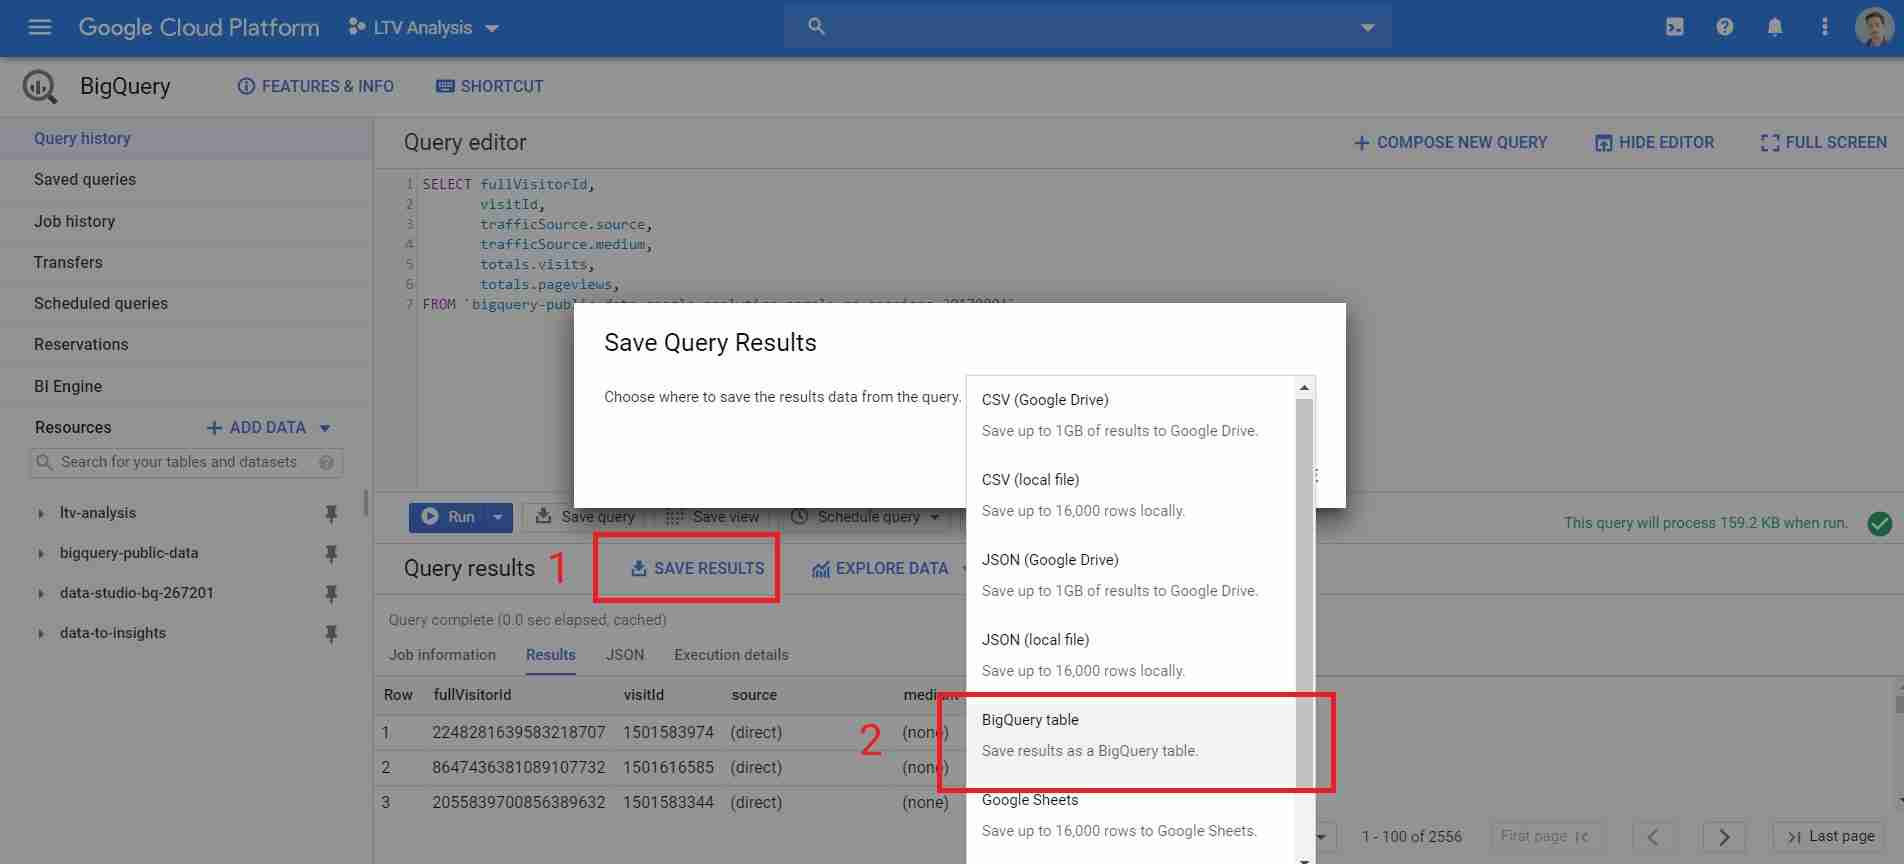Image resolution: width=1904 pixels, height=864 pixels.
Task: Expand the data-studio-bq-267201 project tree
Action: pos(40,593)
